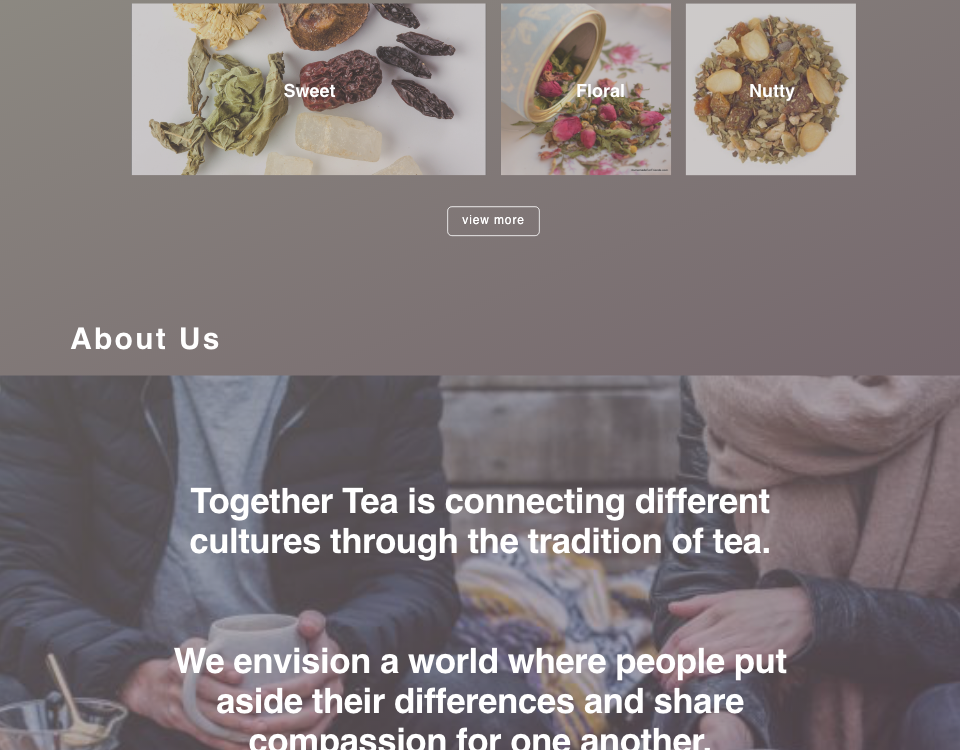Viewport: 960px width, 750px height.
Task: Click the We envision a world paragraph
Action: click(x=480, y=698)
